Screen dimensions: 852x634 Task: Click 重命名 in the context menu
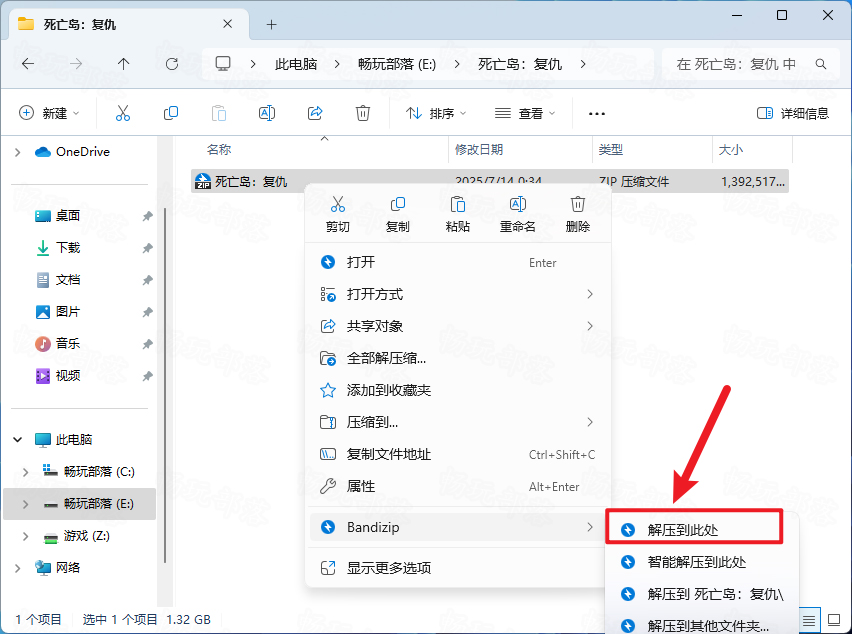[517, 214]
